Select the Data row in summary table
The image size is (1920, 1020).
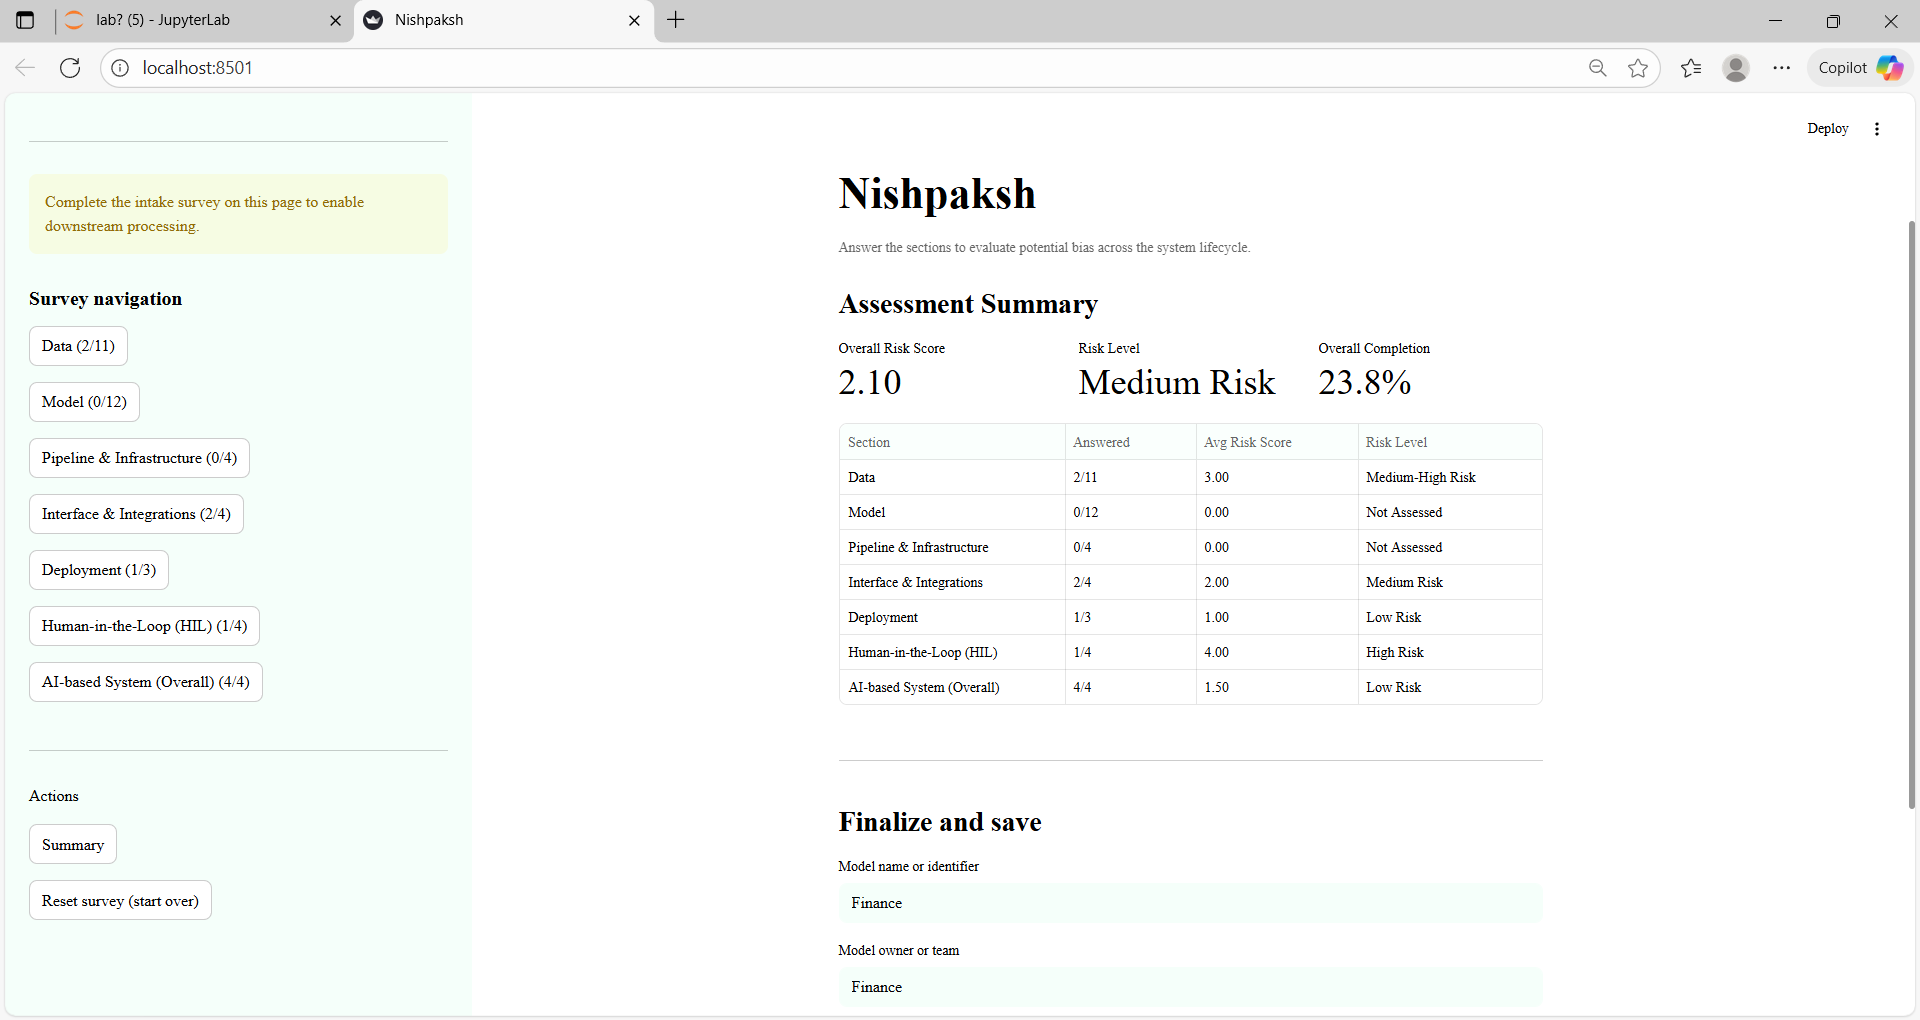[1190, 477]
